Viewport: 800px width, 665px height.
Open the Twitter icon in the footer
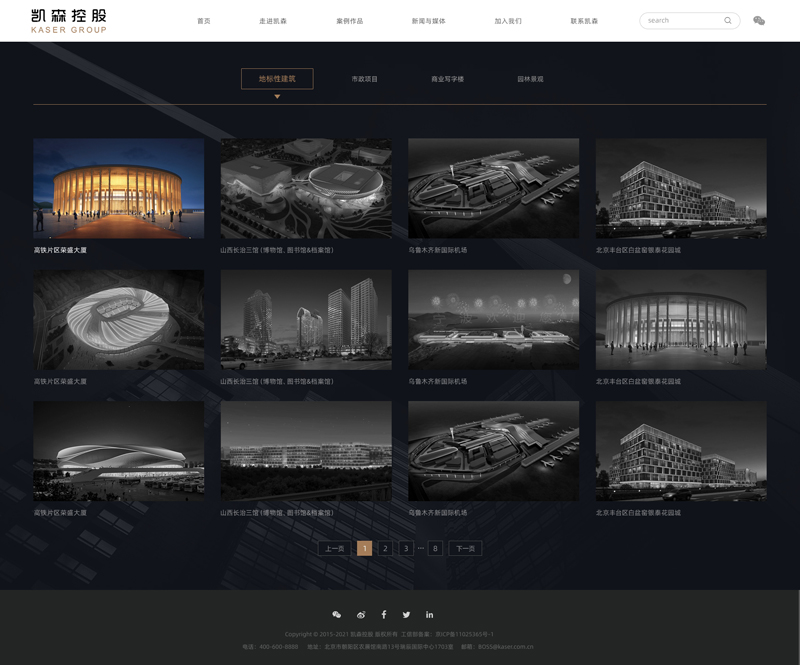[406, 614]
